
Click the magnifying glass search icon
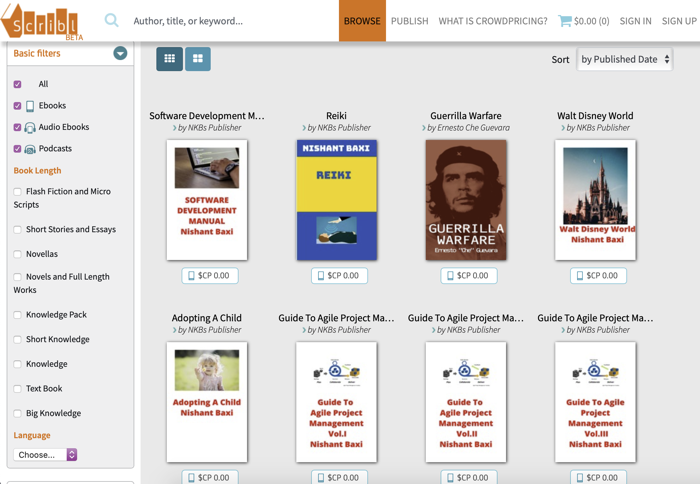(x=111, y=21)
